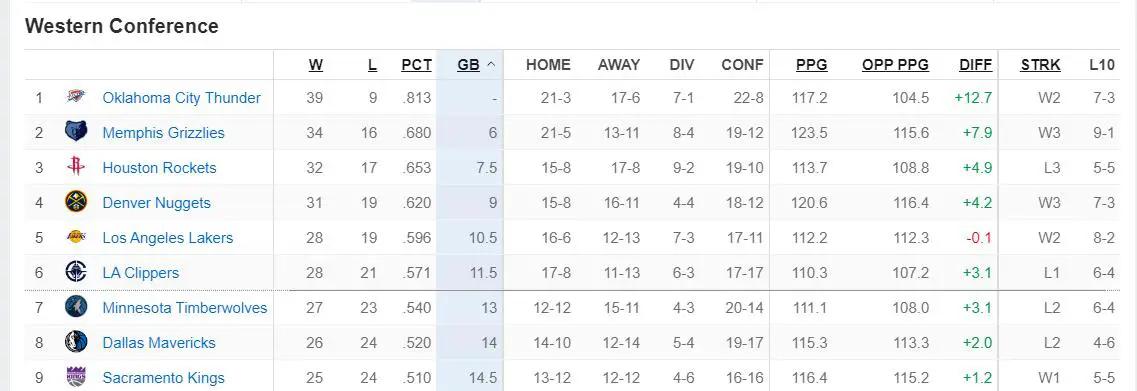Screen dimensions: 1137x391
Task: Click the Los Angeles Lakers logo icon
Action: pyautogui.click(x=76, y=237)
